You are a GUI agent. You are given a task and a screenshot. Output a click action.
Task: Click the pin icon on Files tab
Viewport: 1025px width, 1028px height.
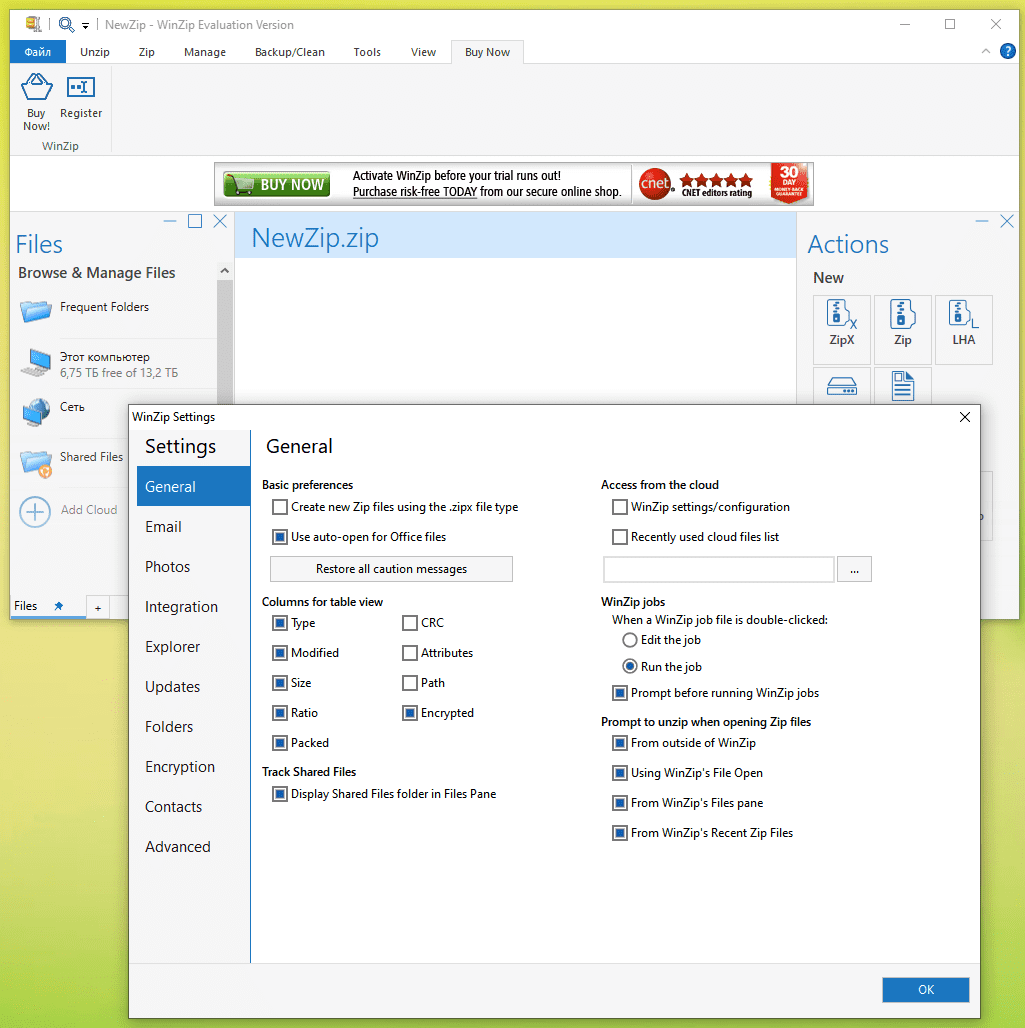[x=58, y=606]
